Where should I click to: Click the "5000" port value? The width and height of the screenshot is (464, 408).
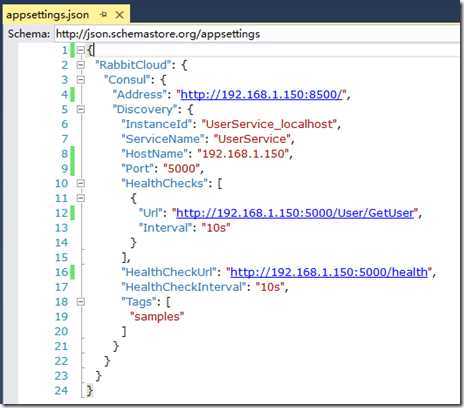[181, 169]
